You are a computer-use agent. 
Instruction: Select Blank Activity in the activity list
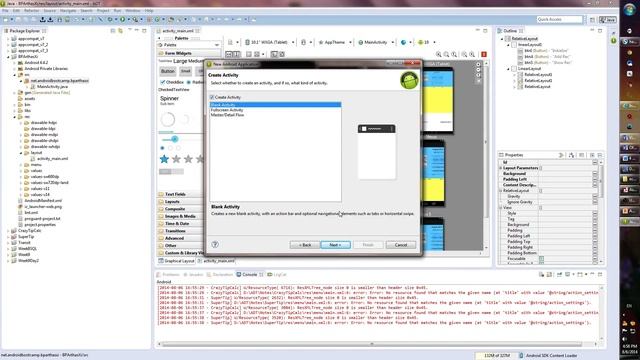tap(275, 105)
